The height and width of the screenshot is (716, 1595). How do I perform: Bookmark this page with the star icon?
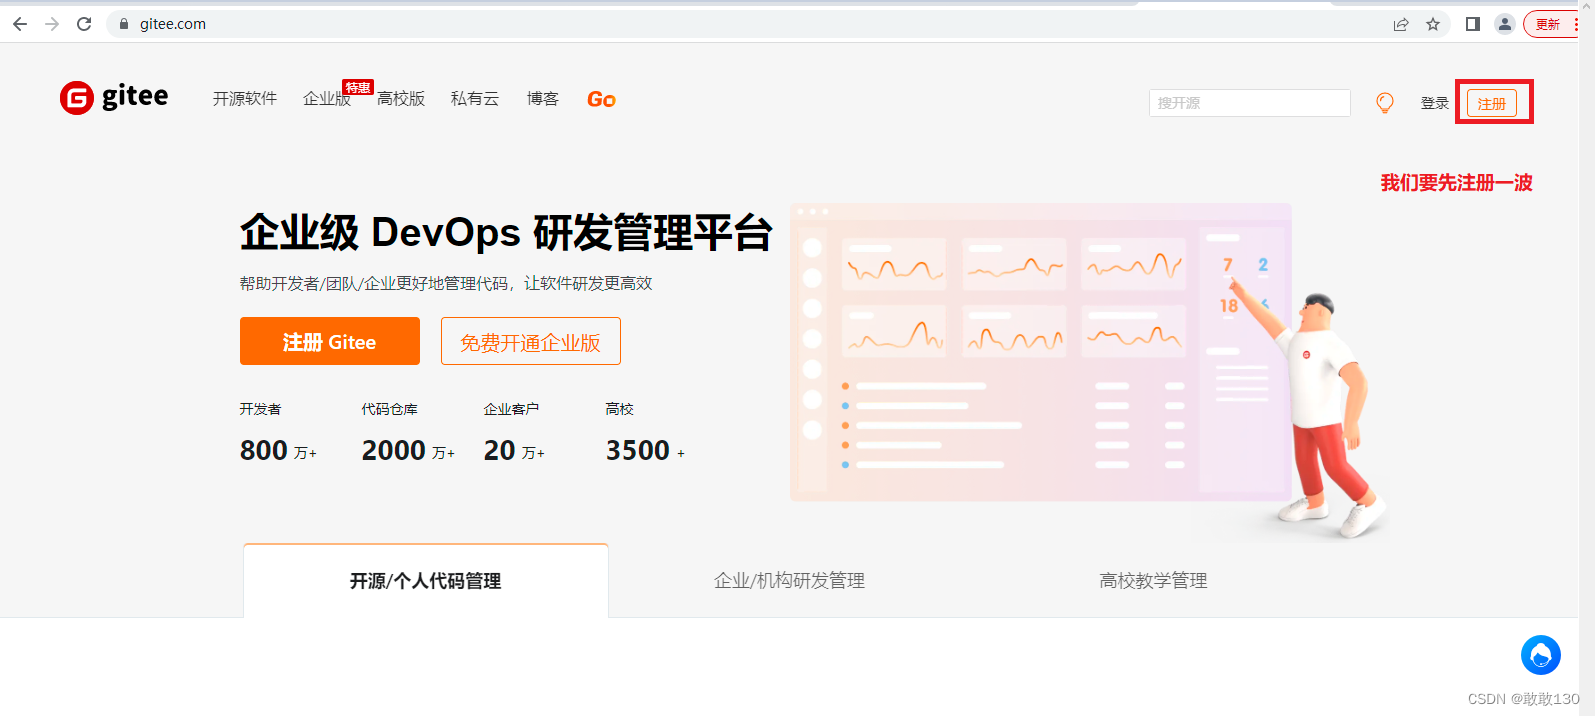(1433, 24)
